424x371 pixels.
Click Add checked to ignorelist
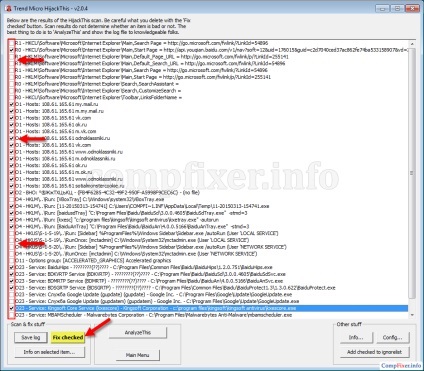click(374, 352)
